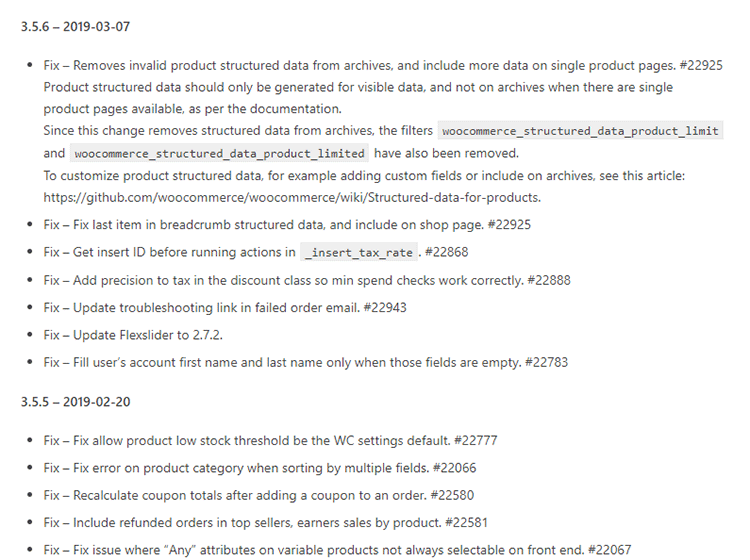The width and height of the screenshot is (750, 560).
Task: Open issue #22888 about tax precision
Action: (x=549, y=280)
